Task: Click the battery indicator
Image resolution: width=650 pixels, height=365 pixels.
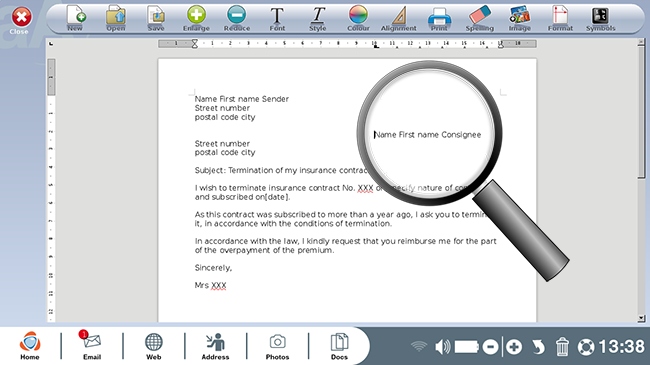Action: tap(467, 347)
